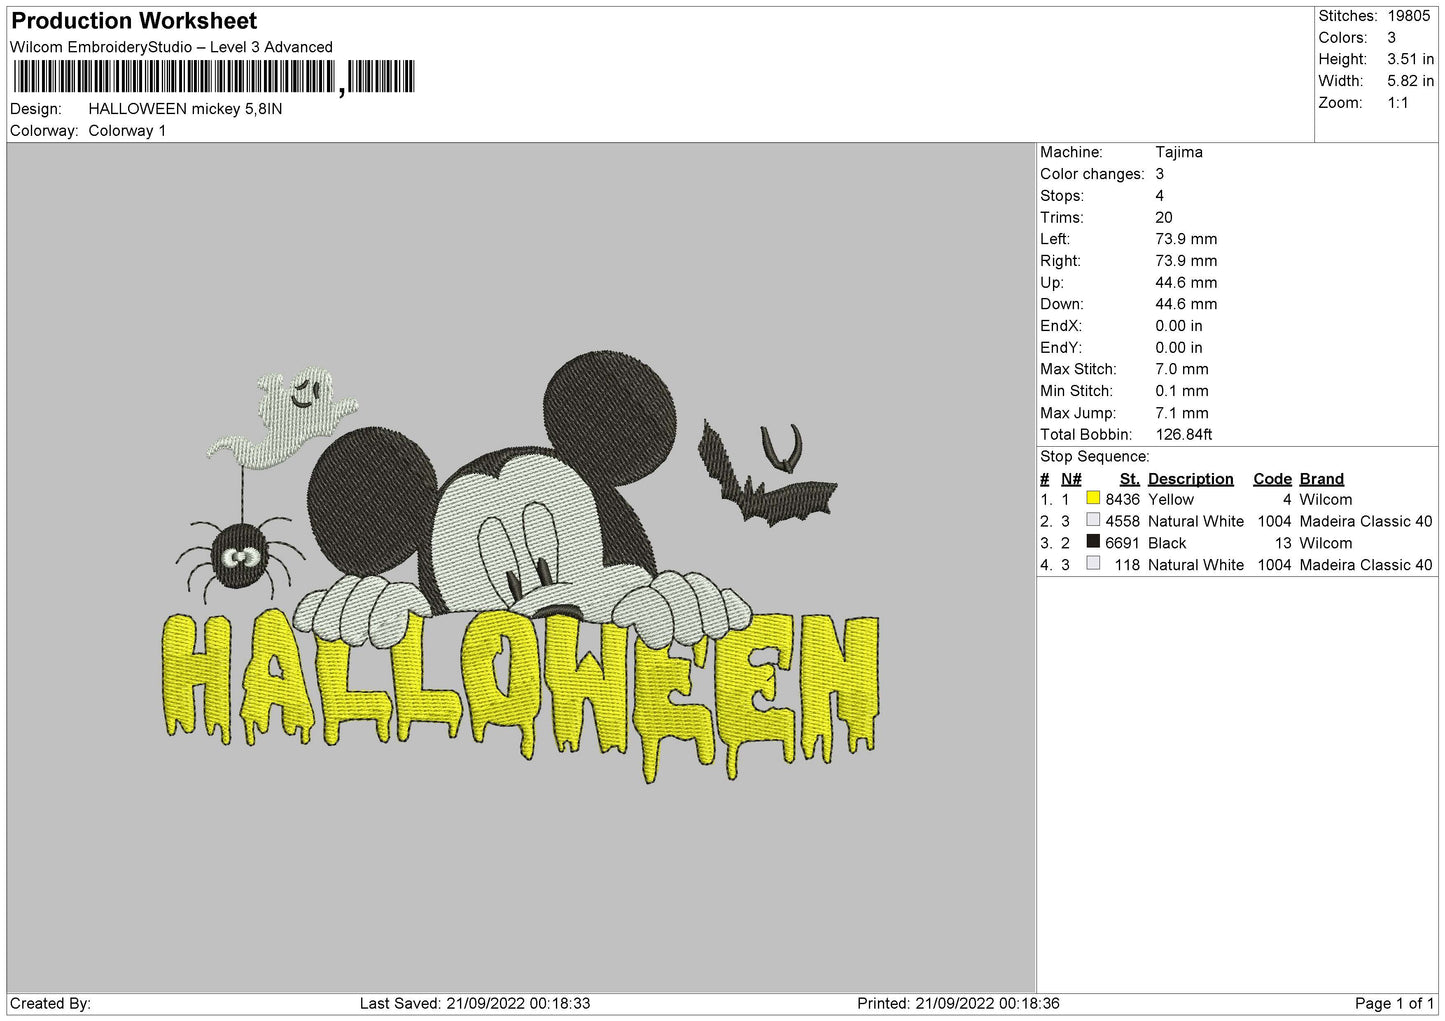
Task: Click the Brand column header
Action: 1321,479
